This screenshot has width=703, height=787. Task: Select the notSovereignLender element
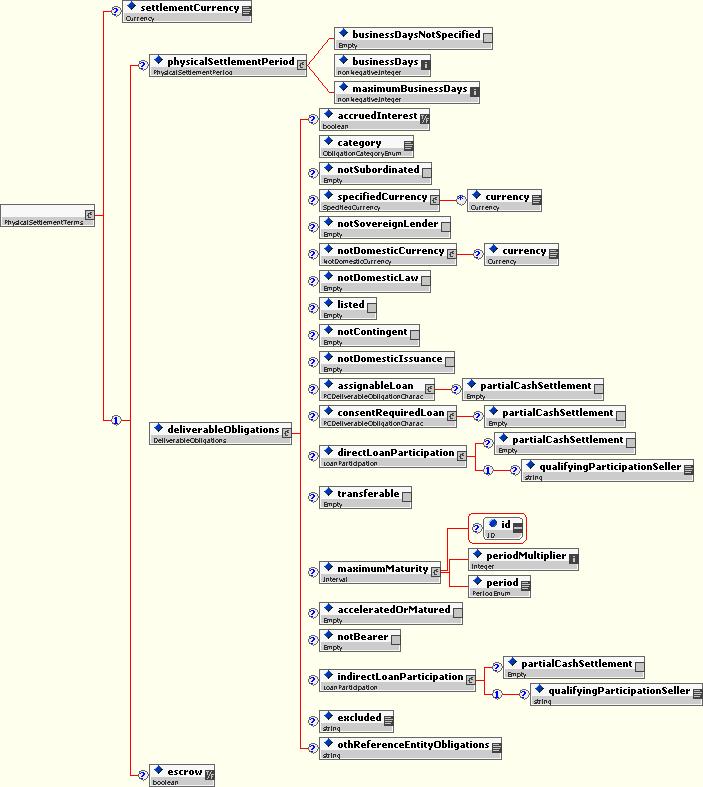(385, 227)
